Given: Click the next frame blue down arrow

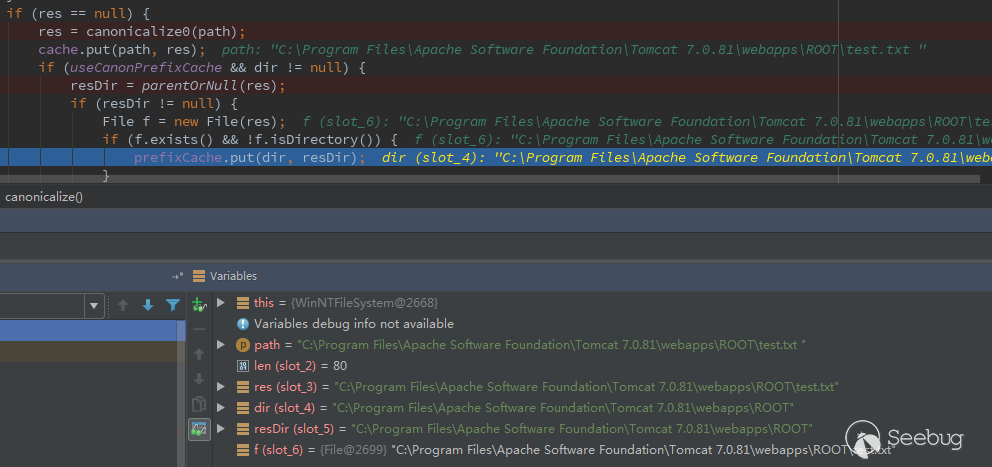Looking at the screenshot, I should tap(148, 306).
